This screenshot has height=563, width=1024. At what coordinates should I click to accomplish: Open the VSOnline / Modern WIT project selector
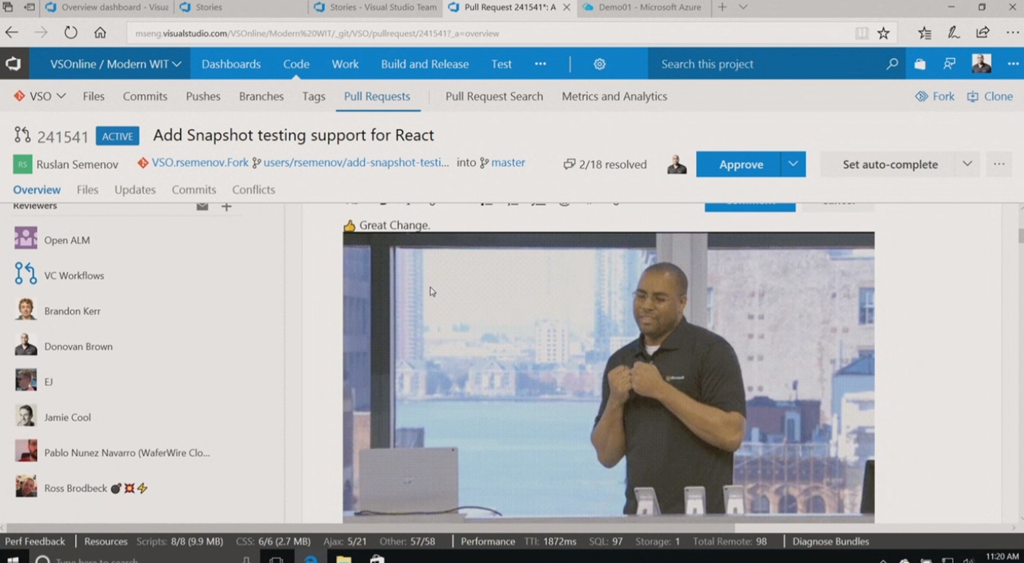pyautogui.click(x=116, y=64)
